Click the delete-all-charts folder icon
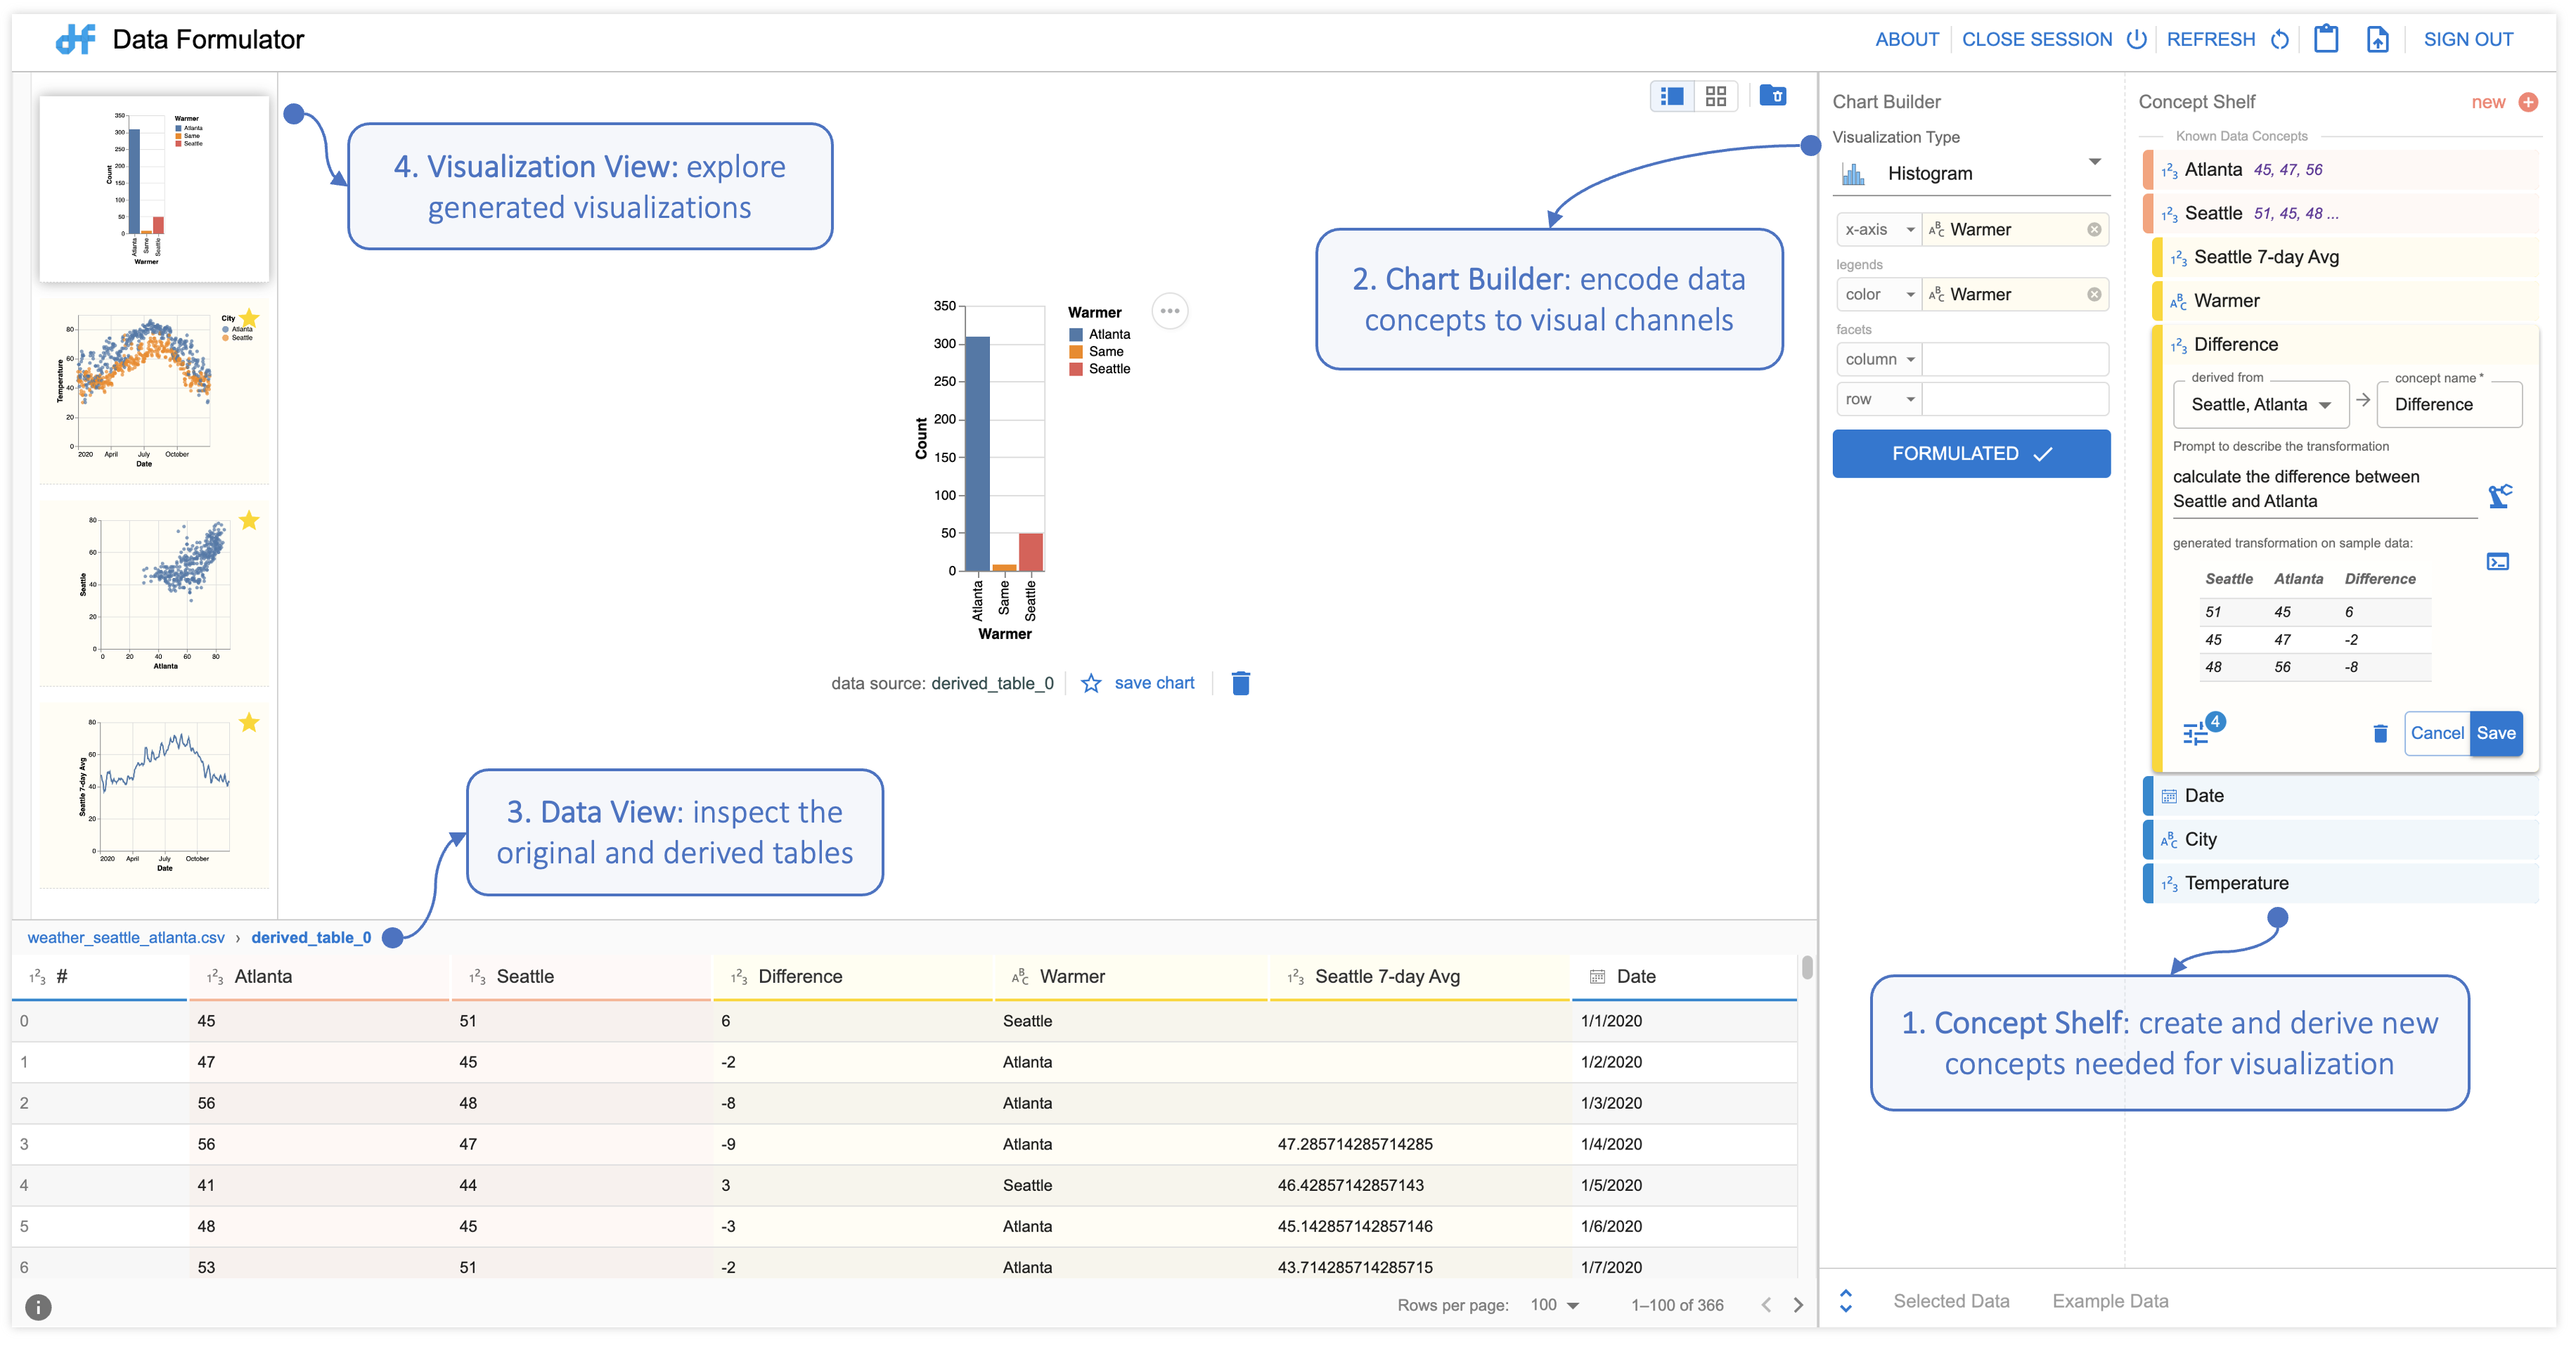This screenshot has width=2576, height=1347. (1775, 95)
